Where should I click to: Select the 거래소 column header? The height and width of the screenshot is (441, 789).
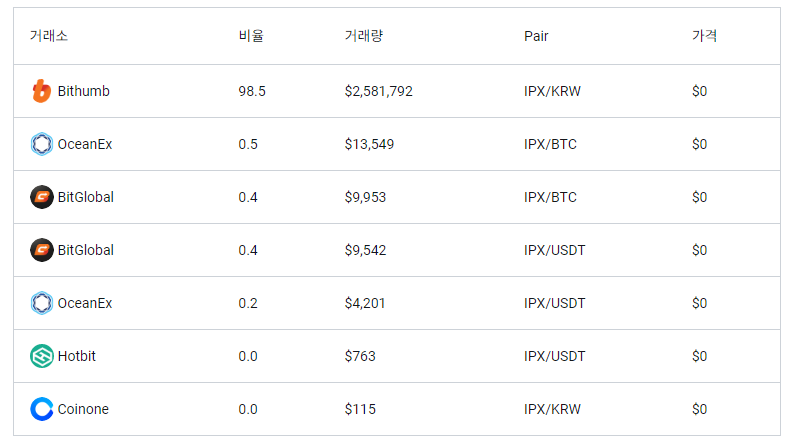[49, 36]
